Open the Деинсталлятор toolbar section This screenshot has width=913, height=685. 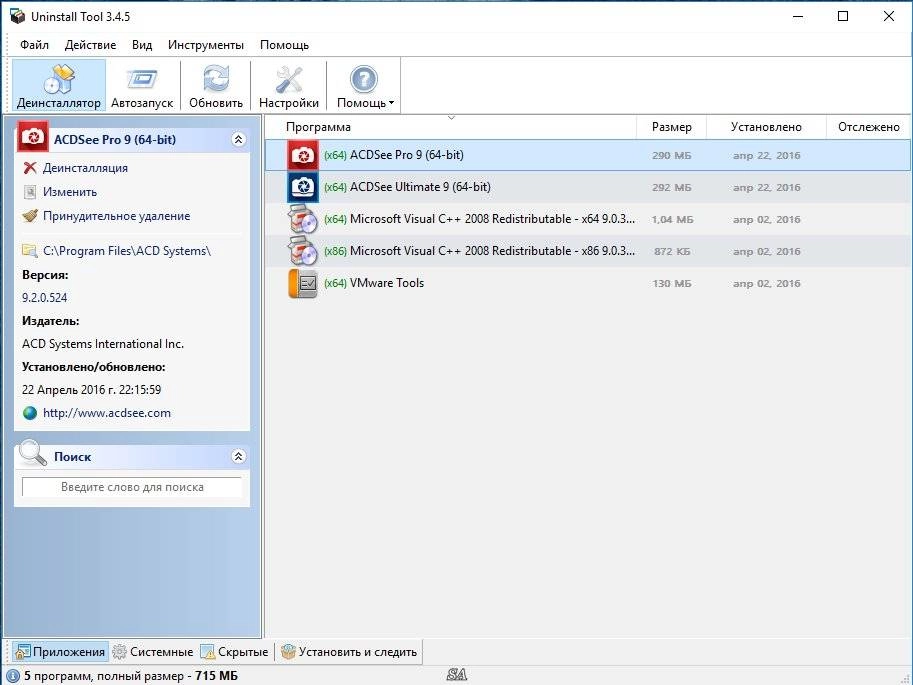pyautogui.click(x=59, y=86)
